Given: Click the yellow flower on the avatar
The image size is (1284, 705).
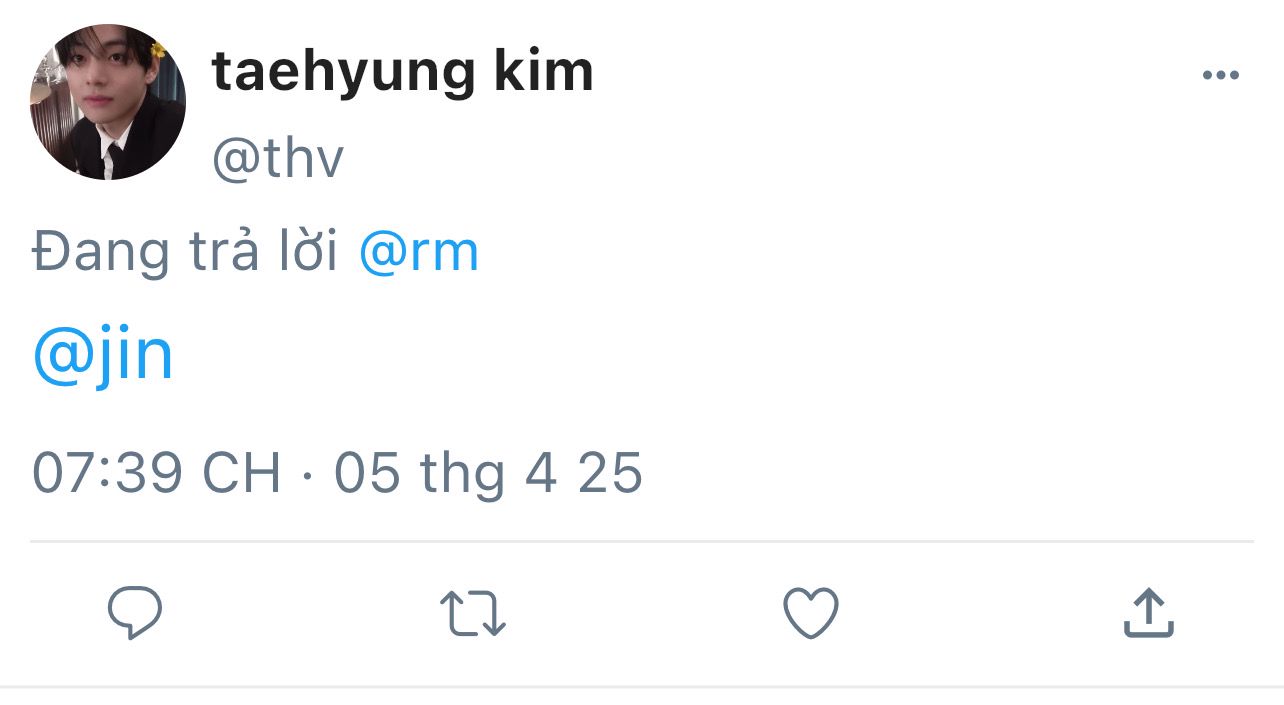Looking at the screenshot, I should point(157,50).
